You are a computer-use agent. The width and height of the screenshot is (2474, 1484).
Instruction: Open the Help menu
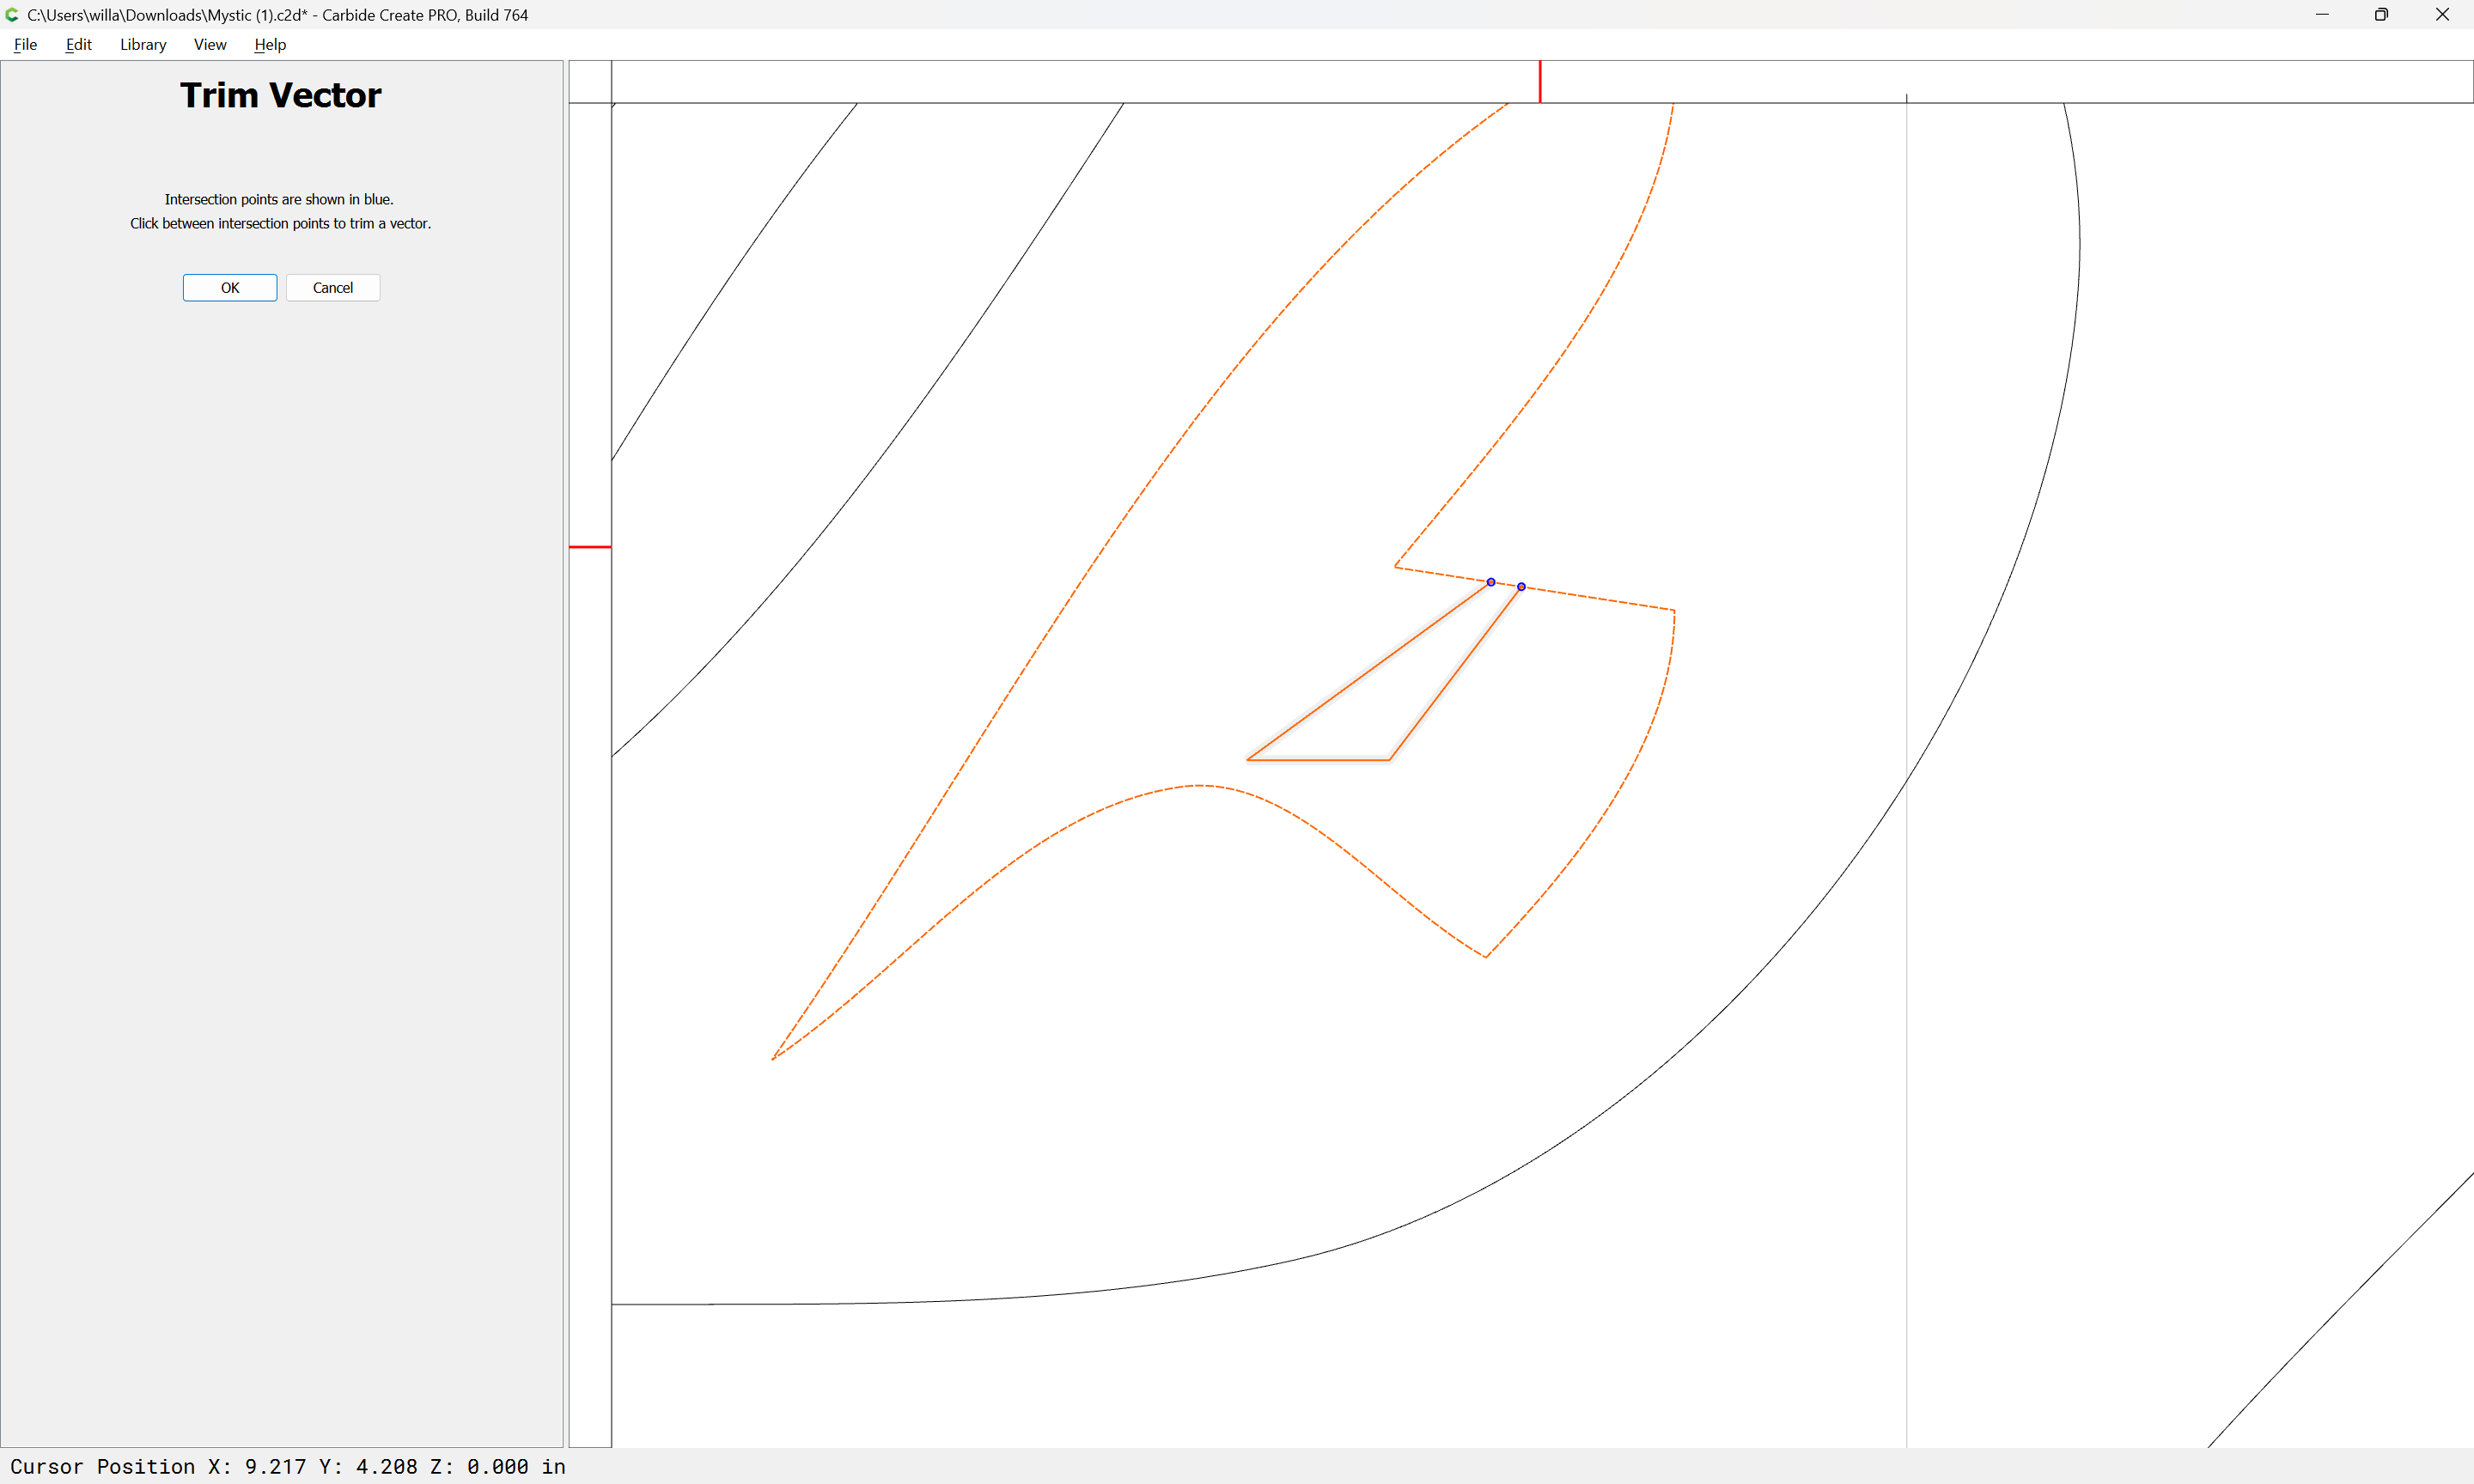tap(270, 44)
